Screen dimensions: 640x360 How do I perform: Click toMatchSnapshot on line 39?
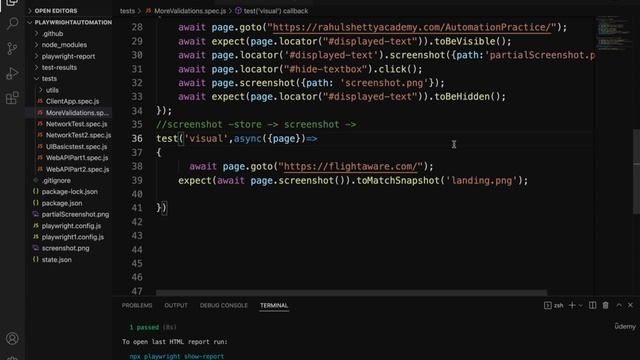[398, 180]
